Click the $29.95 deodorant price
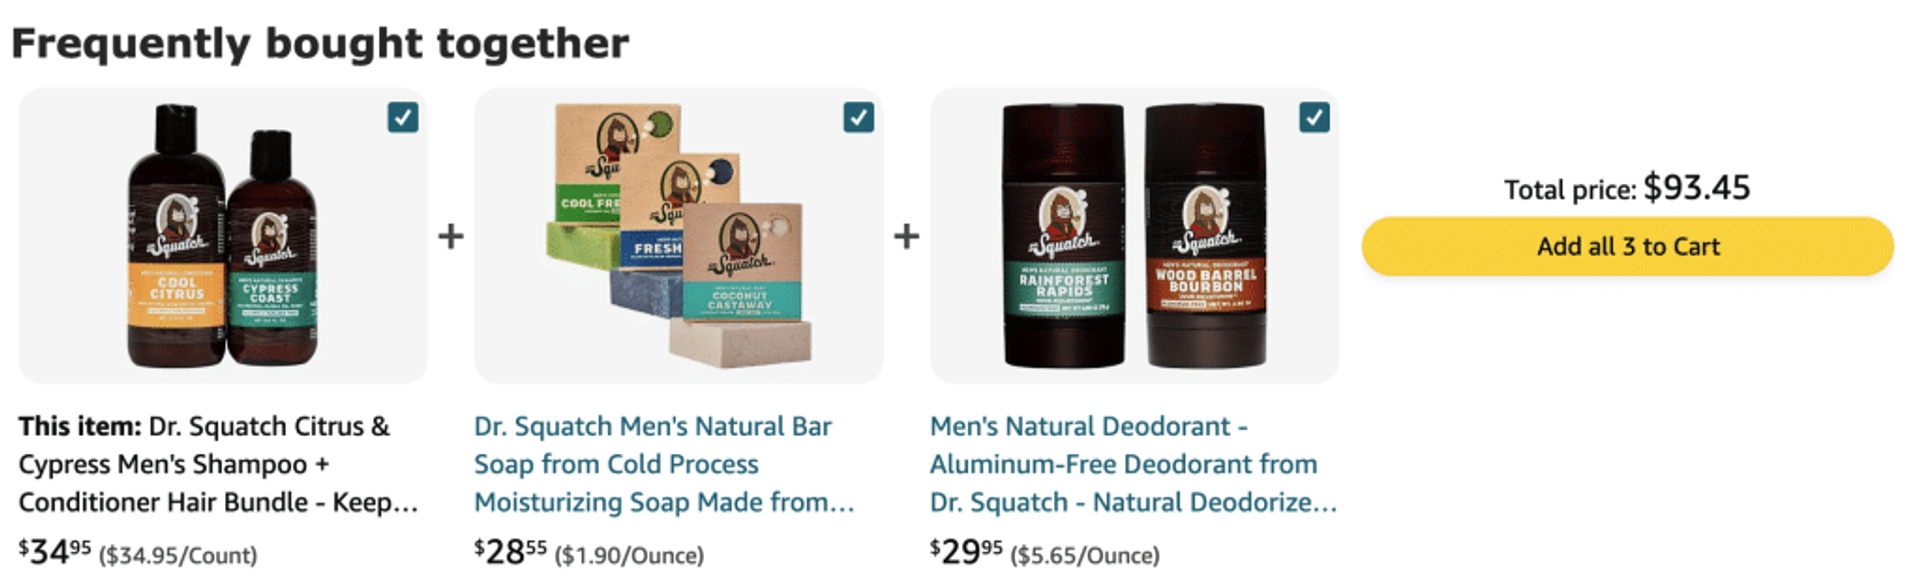Viewport: 1920px width, 587px height. click(966, 552)
